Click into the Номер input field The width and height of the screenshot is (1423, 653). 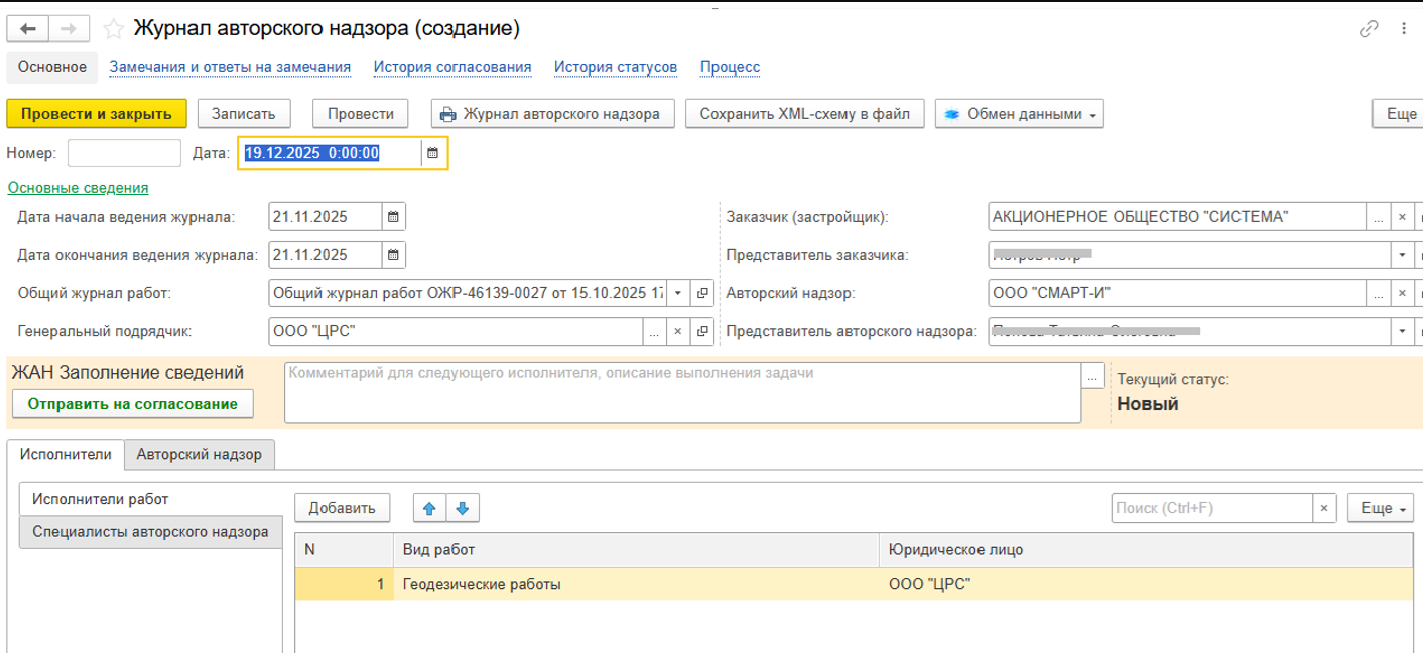(124, 153)
